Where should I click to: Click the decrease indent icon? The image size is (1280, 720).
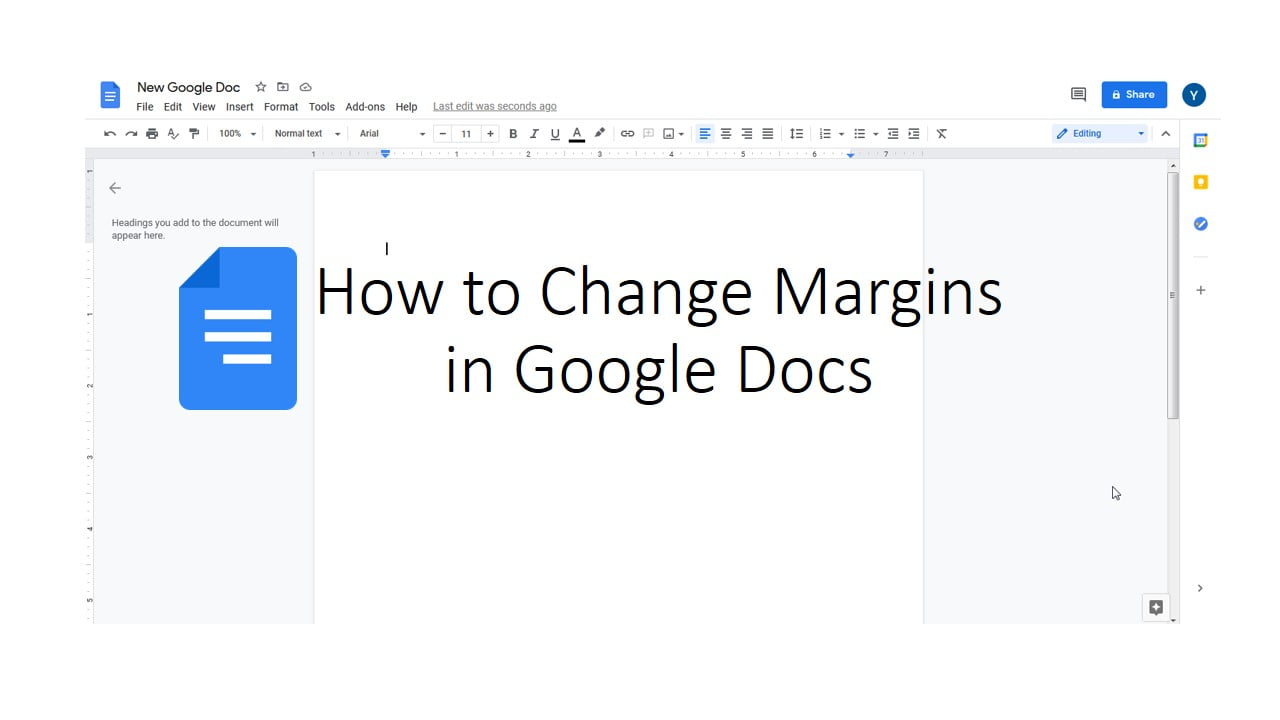pos(893,134)
